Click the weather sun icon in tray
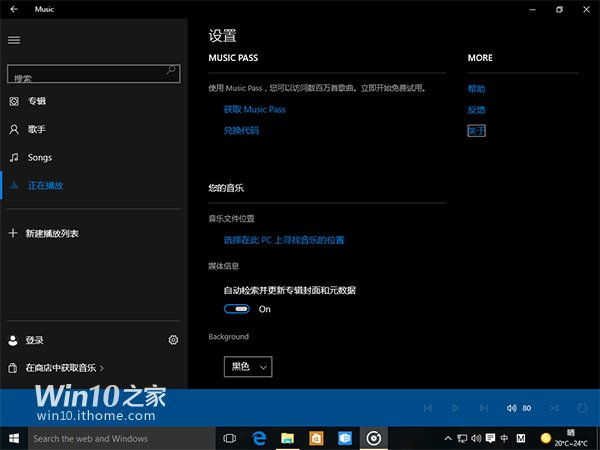Image resolution: width=600 pixels, height=450 pixels. (546, 438)
